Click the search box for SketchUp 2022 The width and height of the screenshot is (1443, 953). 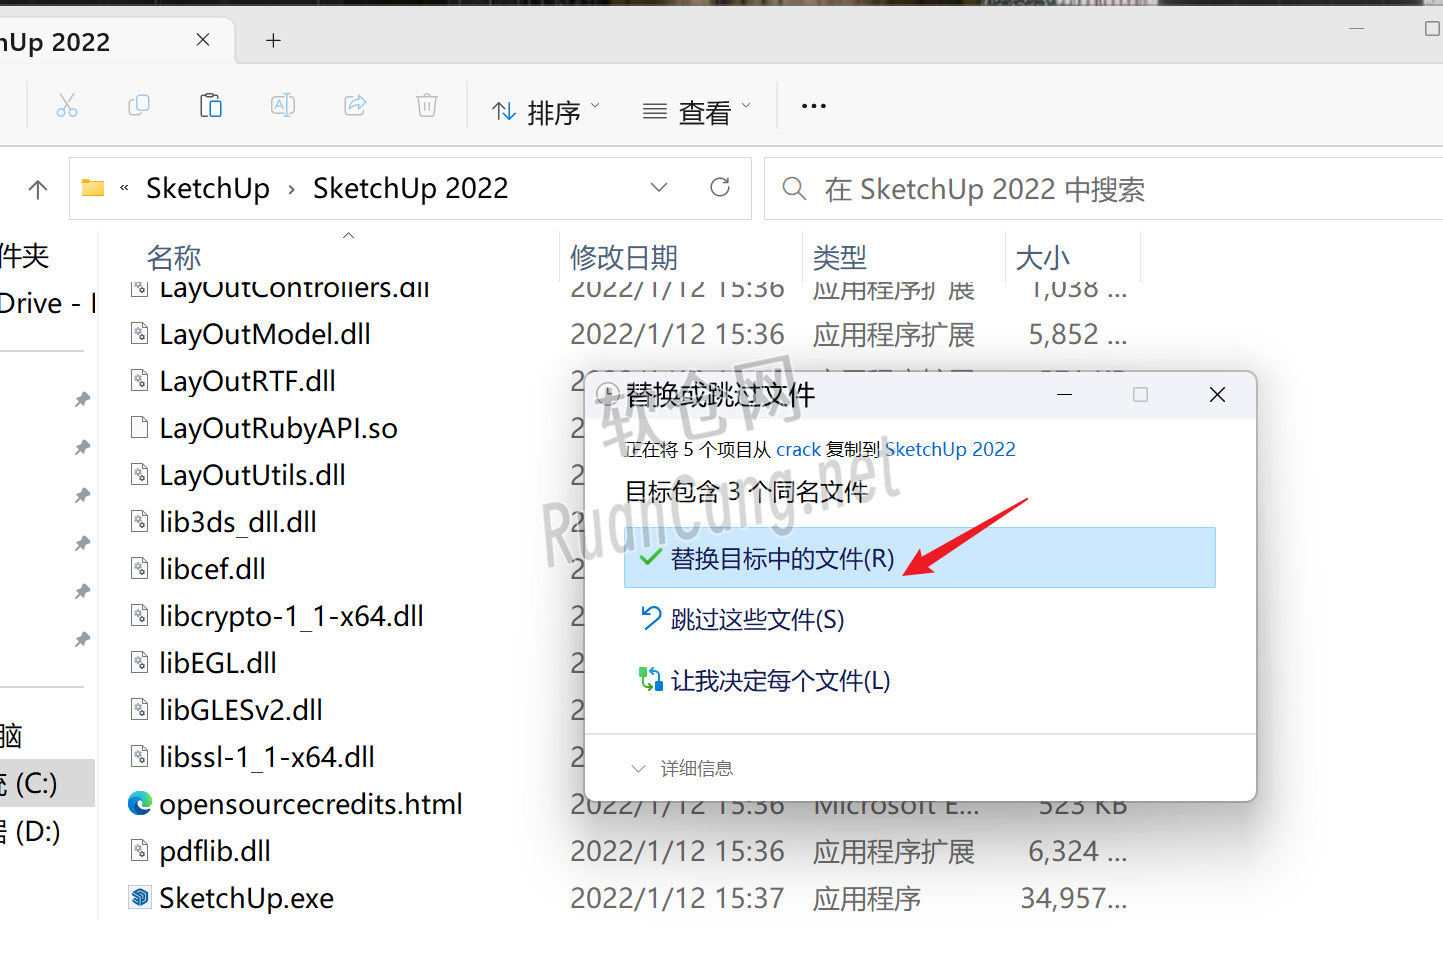(x=1100, y=189)
